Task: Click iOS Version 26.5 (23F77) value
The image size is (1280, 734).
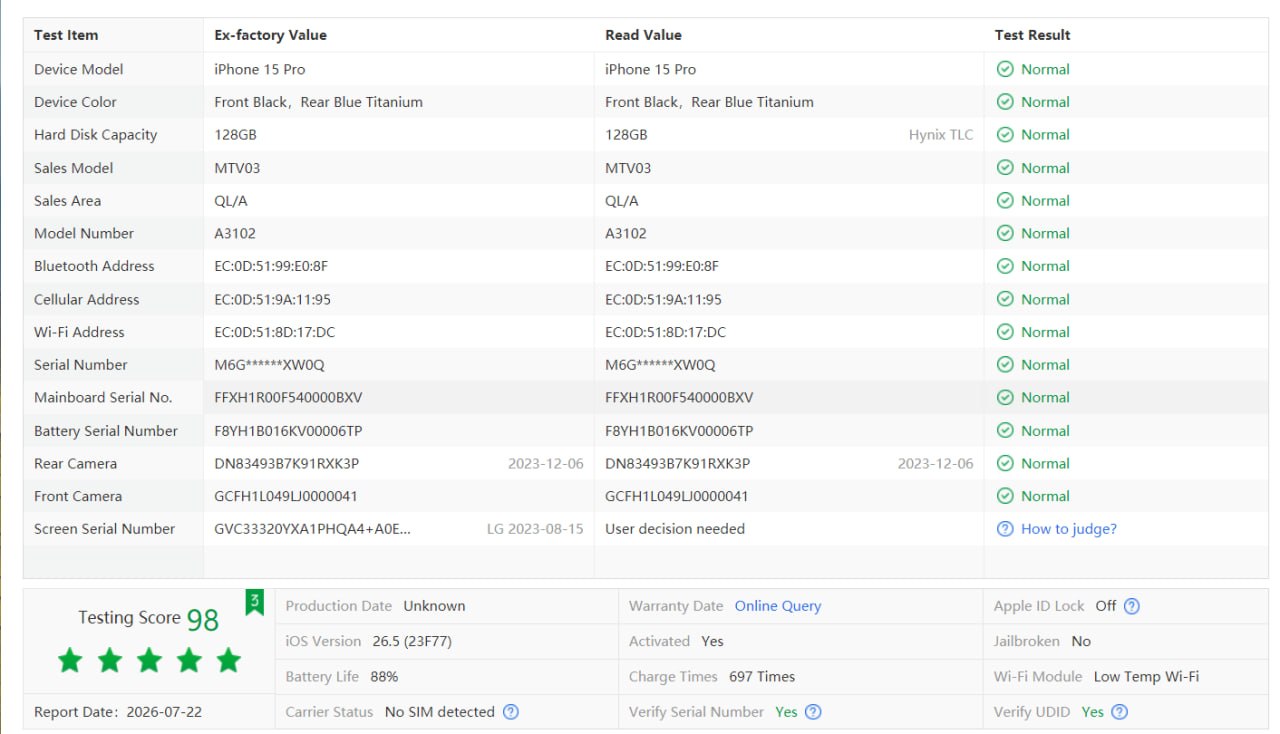Action: pos(412,641)
